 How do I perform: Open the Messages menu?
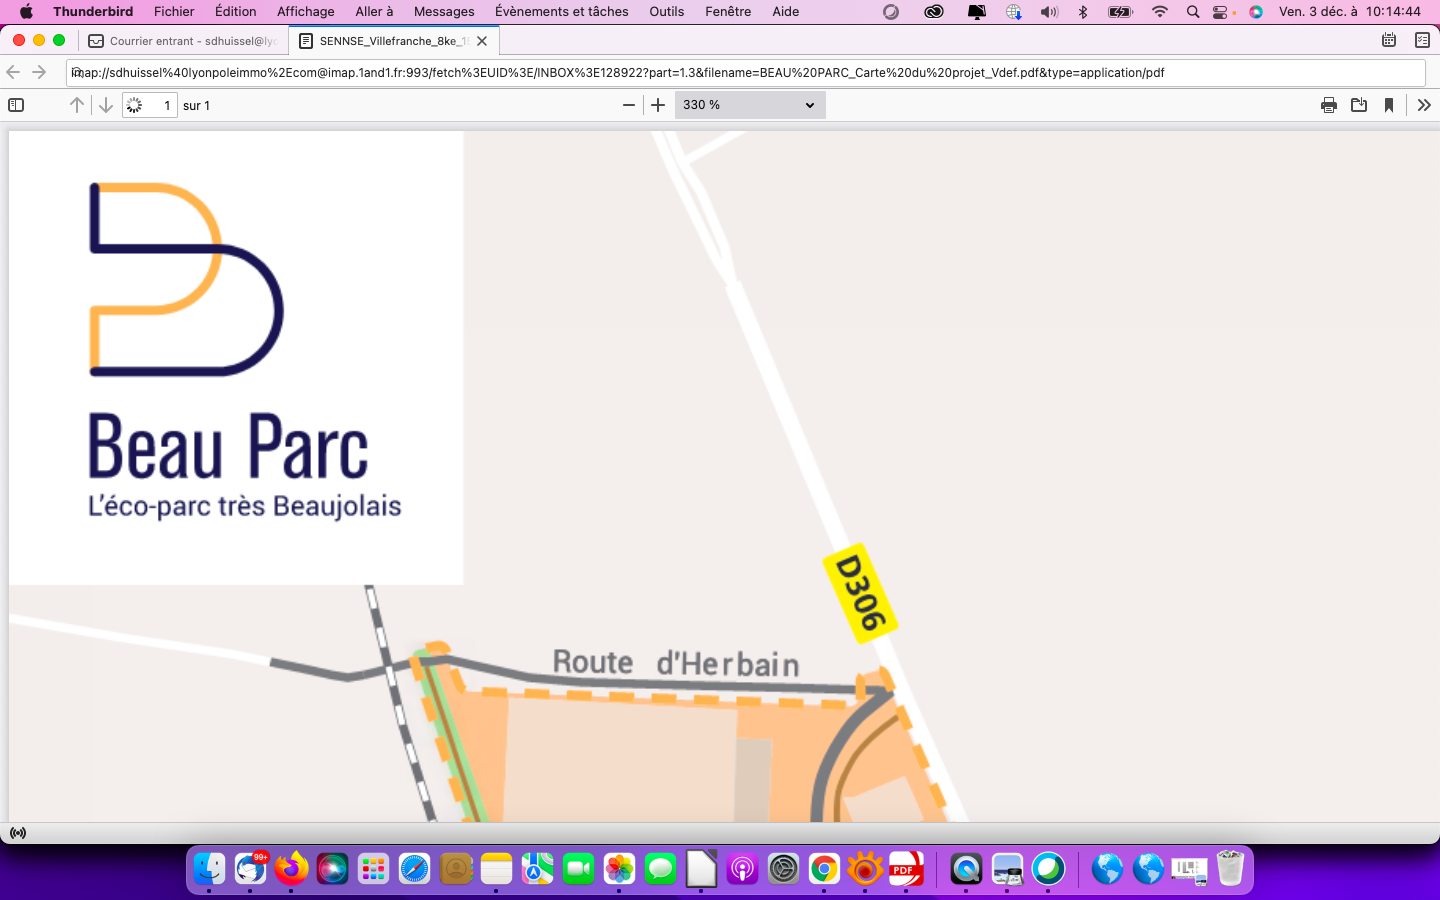[444, 12]
